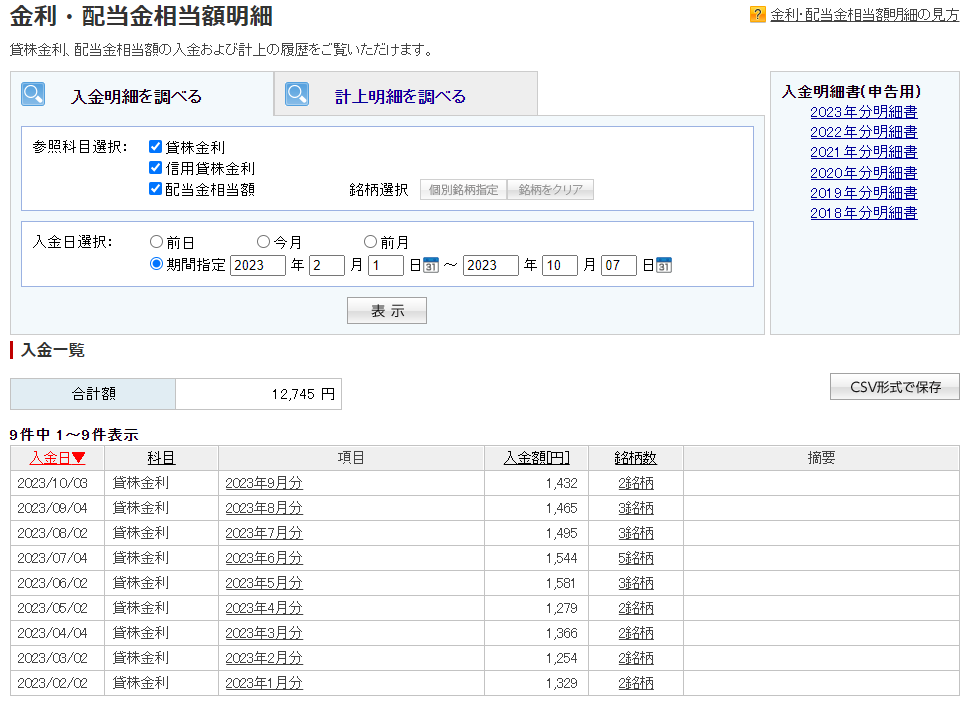The height and width of the screenshot is (701, 969).
Task: Click the CSV形式で保存 button
Action: pos(894,387)
